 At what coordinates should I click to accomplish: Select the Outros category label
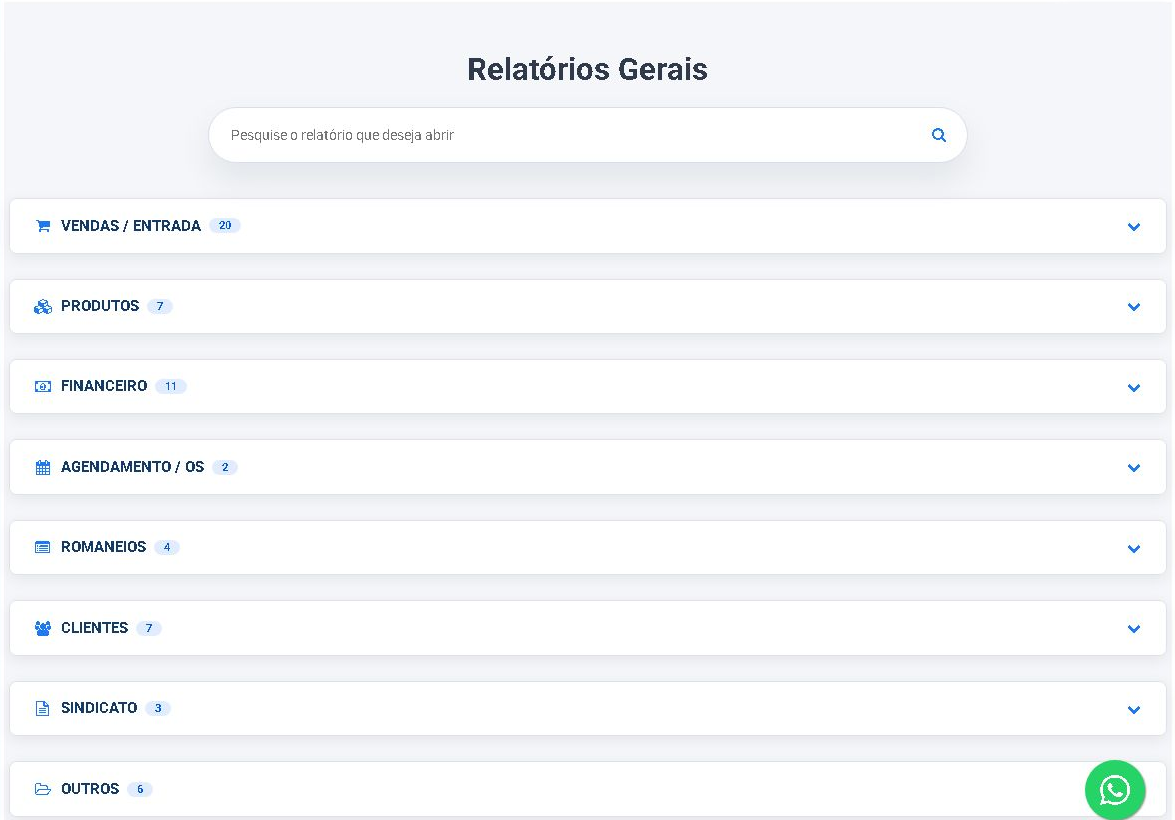[x=90, y=789]
